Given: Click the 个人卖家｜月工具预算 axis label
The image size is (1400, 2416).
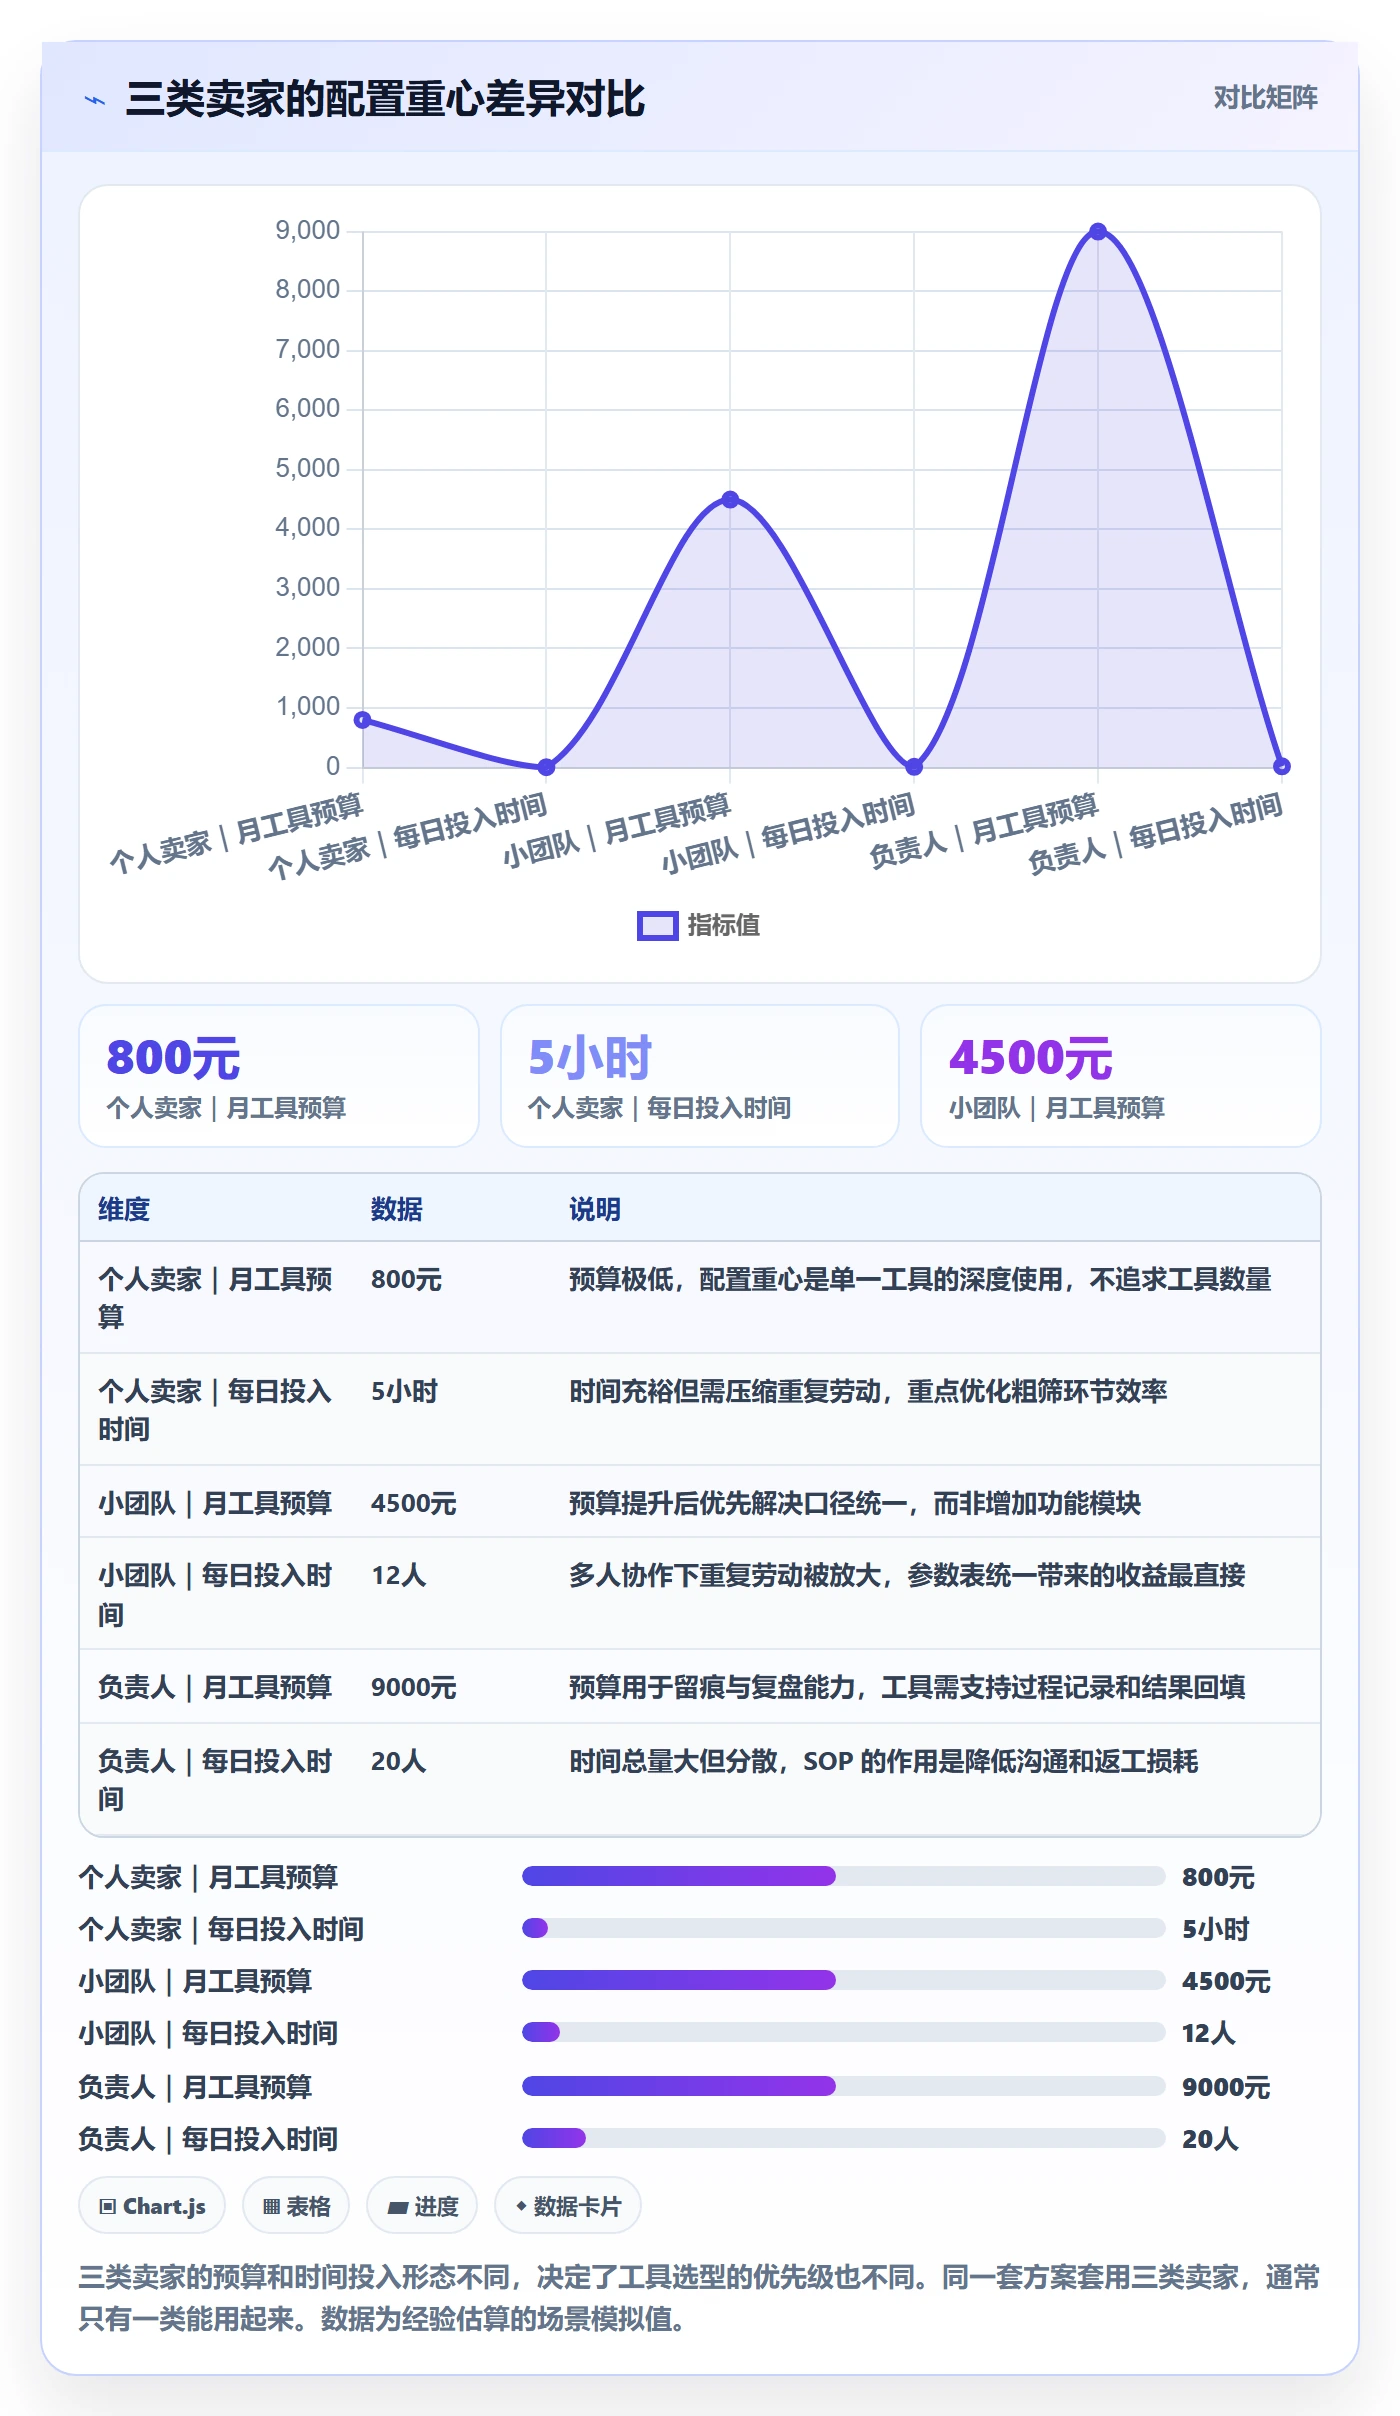Looking at the screenshot, I should (236, 834).
